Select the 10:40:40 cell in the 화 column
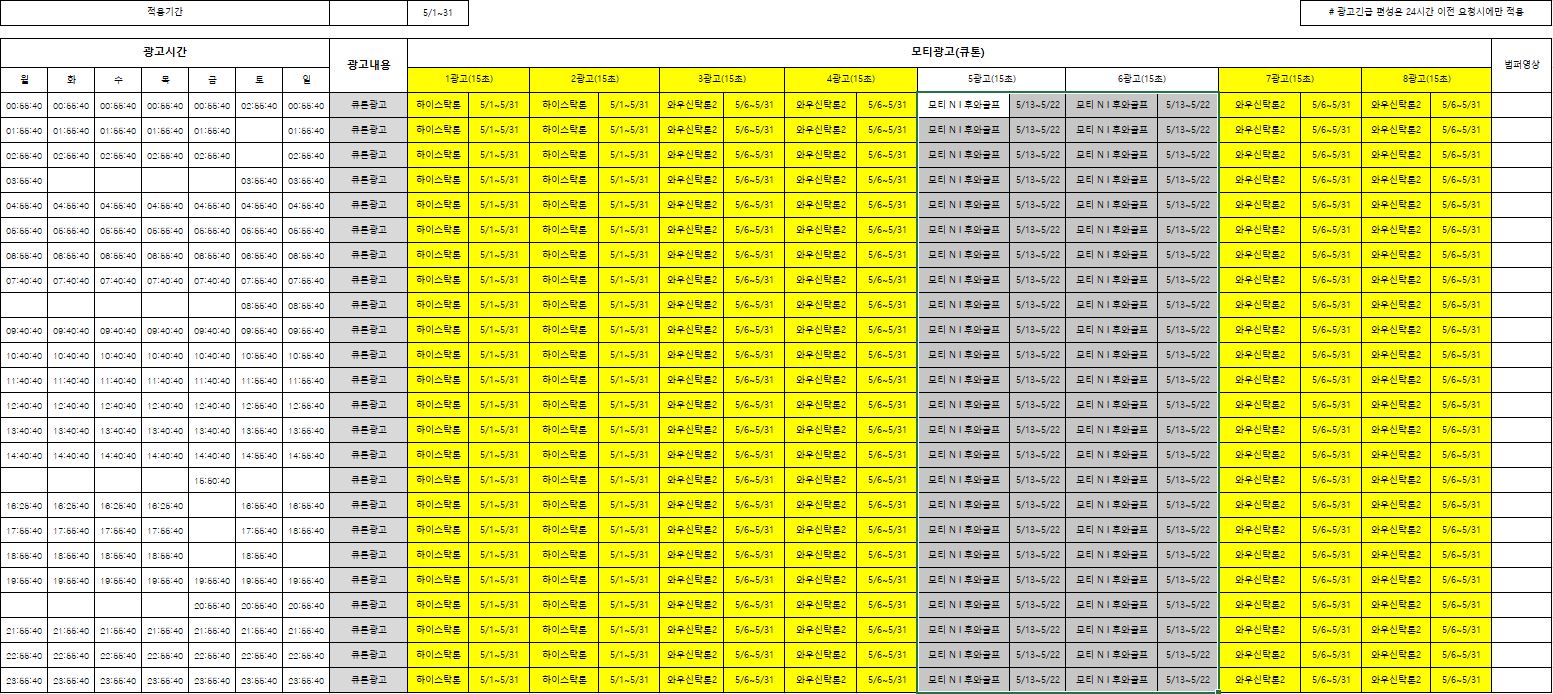 71,355
